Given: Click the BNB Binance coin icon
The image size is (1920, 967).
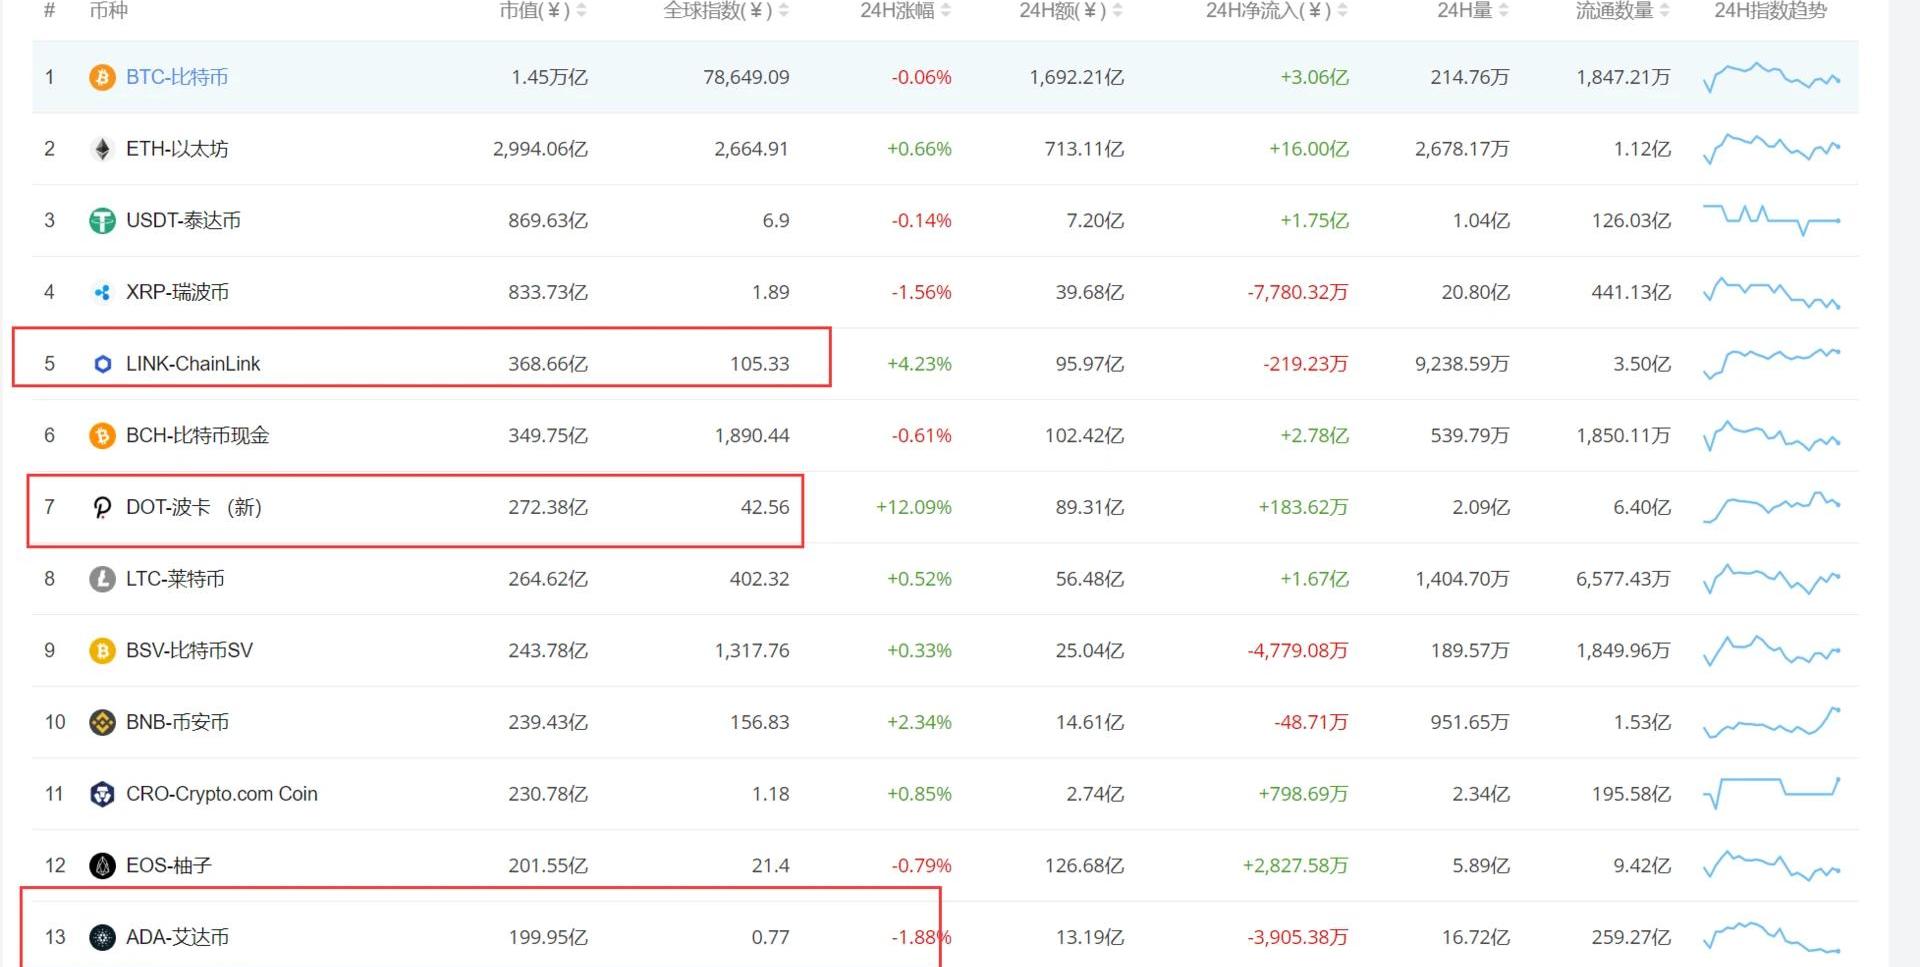Looking at the screenshot, I should [x=102, y=722].
